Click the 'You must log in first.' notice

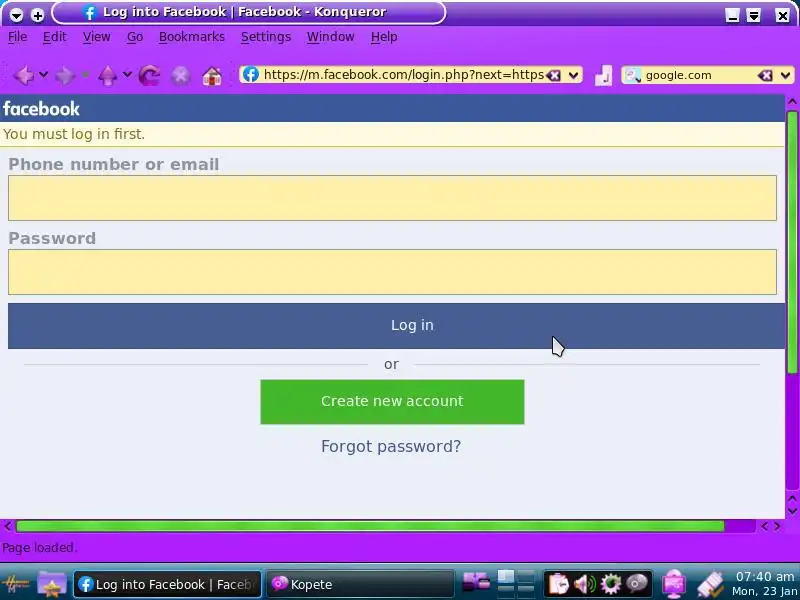(74, 134)
